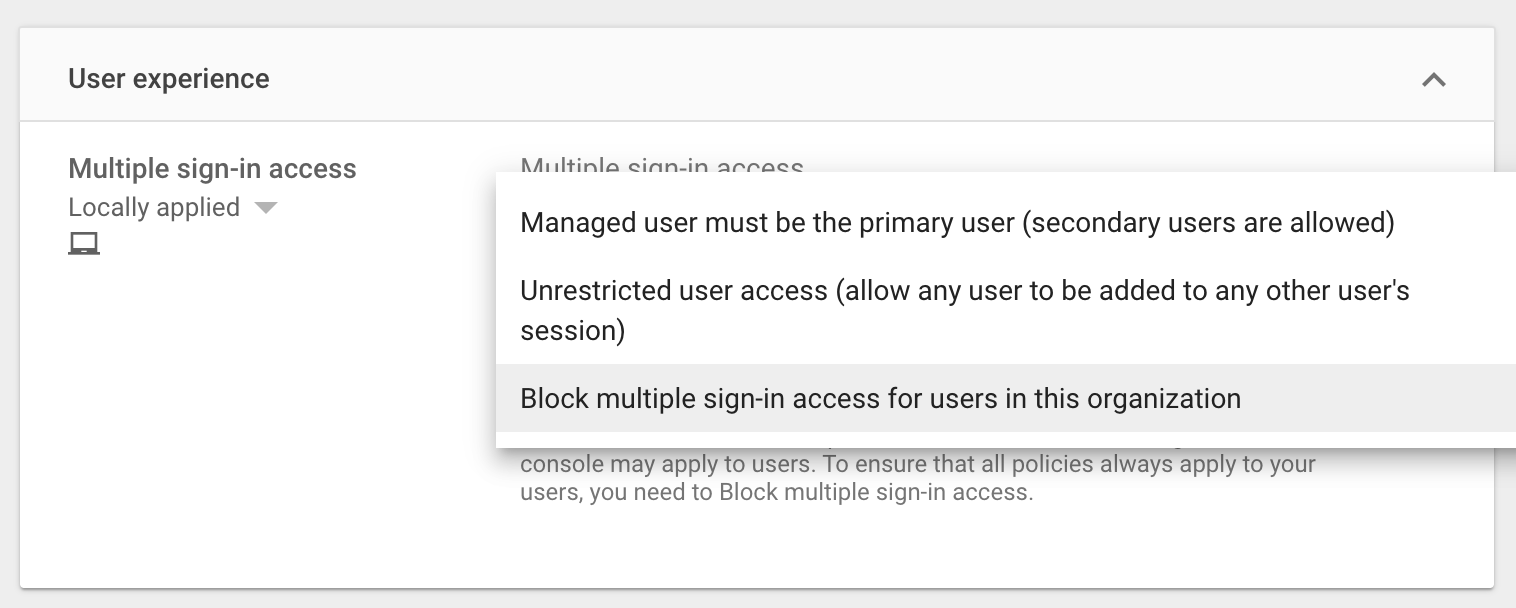Image resolution: width=1516 pixels, height=608 pixels.
Task: Select Managed user must be primary user
Action: [957, 222]
